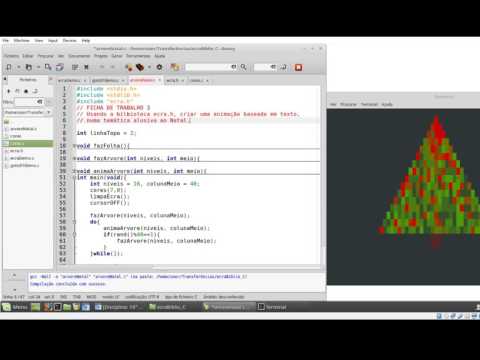Collapse the fazFolha function fold marker
Image resolution: width=480 pixels, height=360 pixels.
point(74,146)
